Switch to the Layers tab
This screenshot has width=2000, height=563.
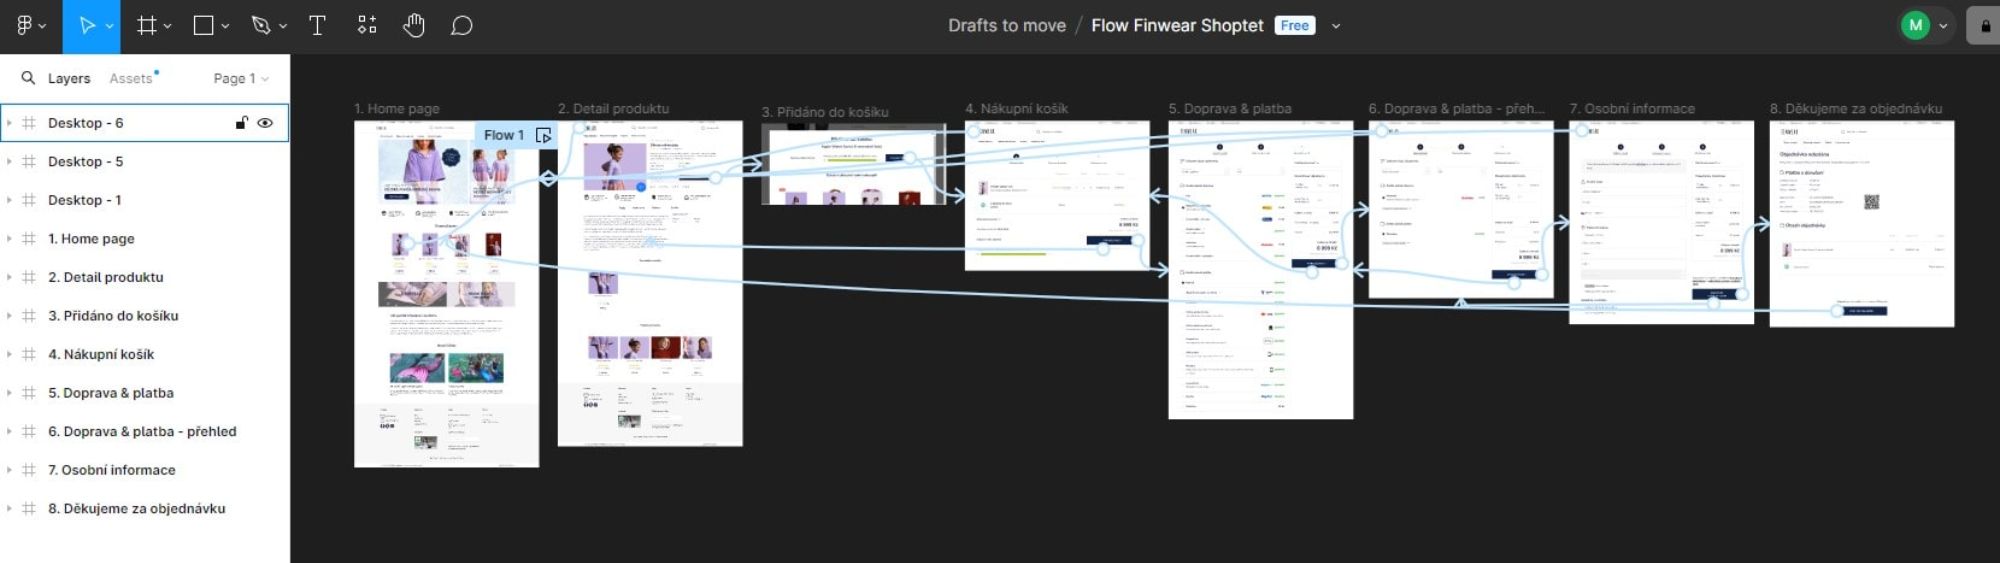(x=69, y=78)
